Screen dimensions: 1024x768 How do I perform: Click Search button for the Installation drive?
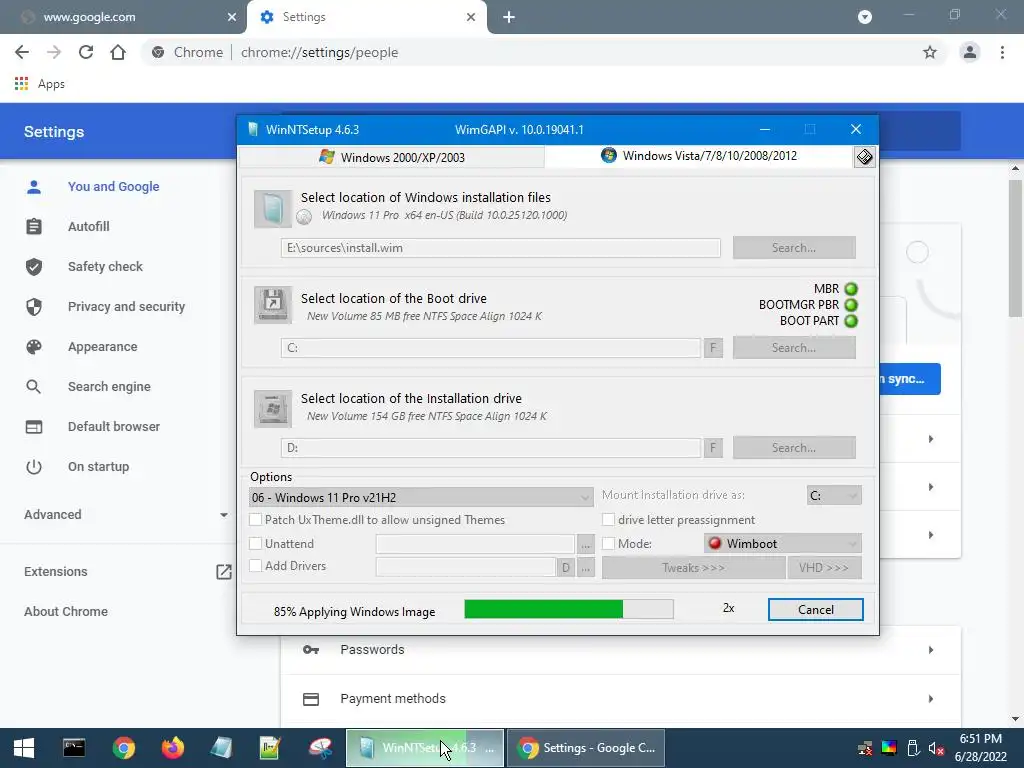pos(794,447)
